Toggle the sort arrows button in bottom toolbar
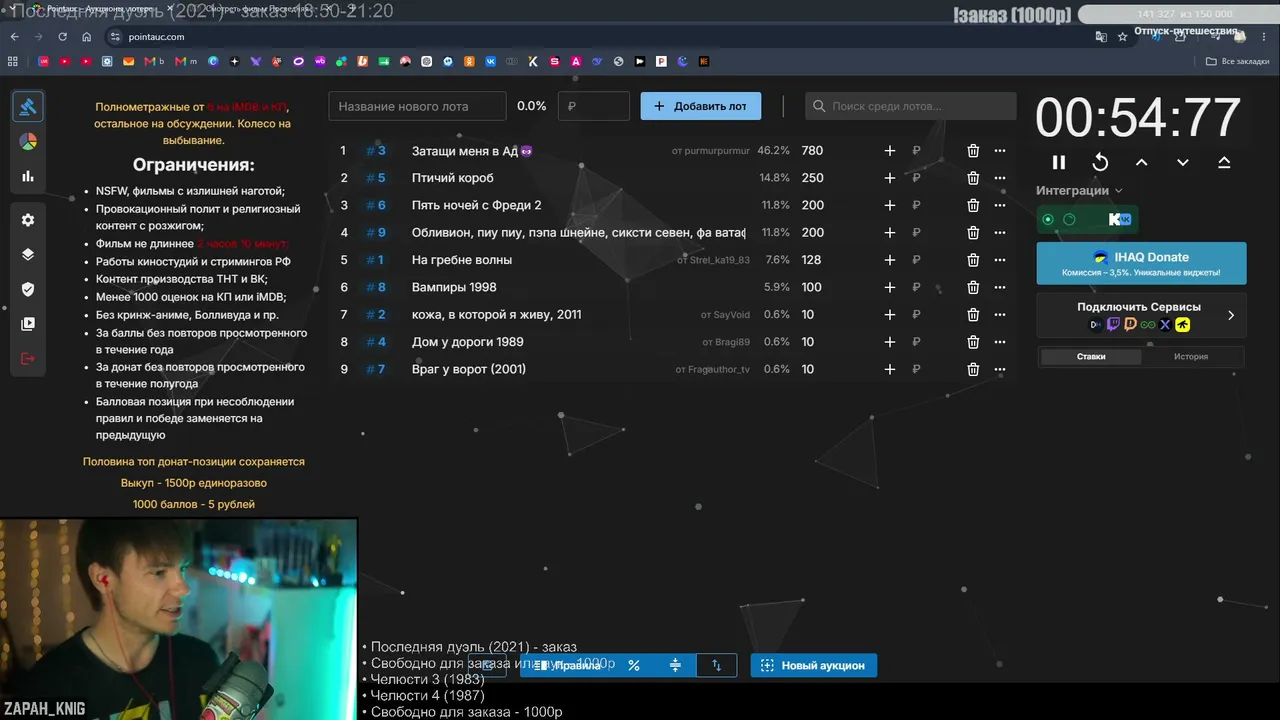 pos(716,665)
